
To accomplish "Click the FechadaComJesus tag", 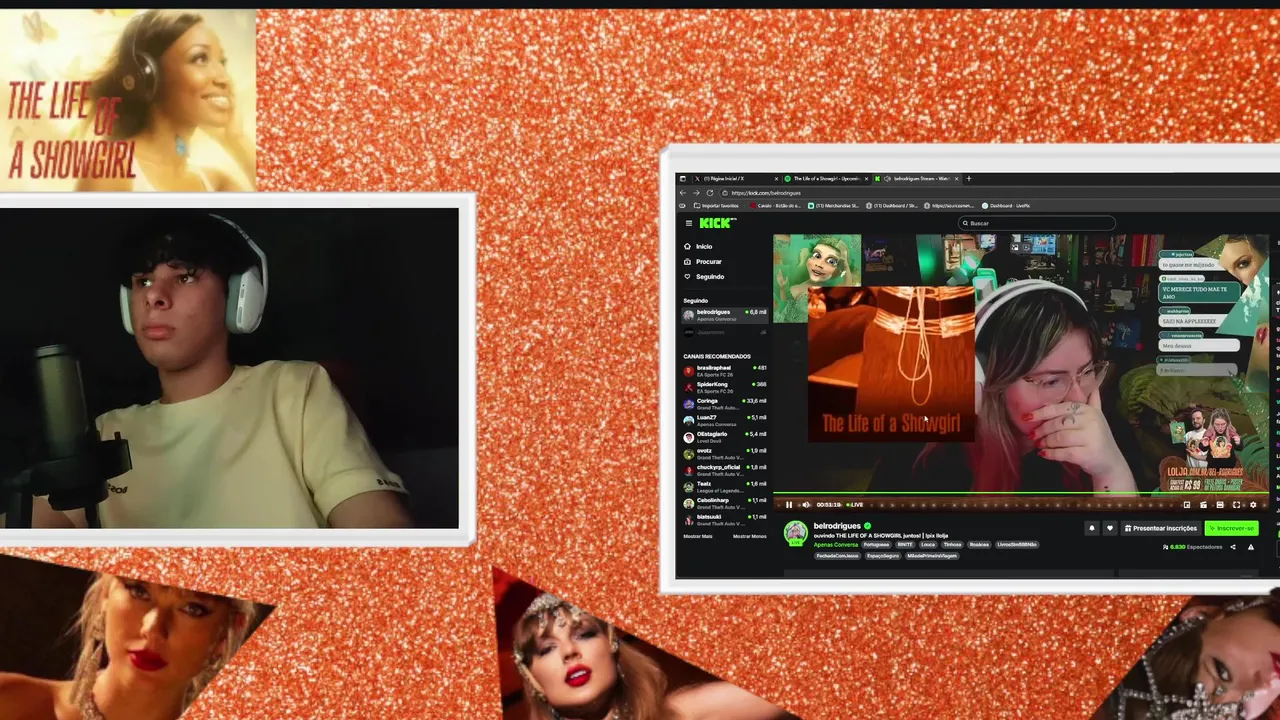I will 835,556.
